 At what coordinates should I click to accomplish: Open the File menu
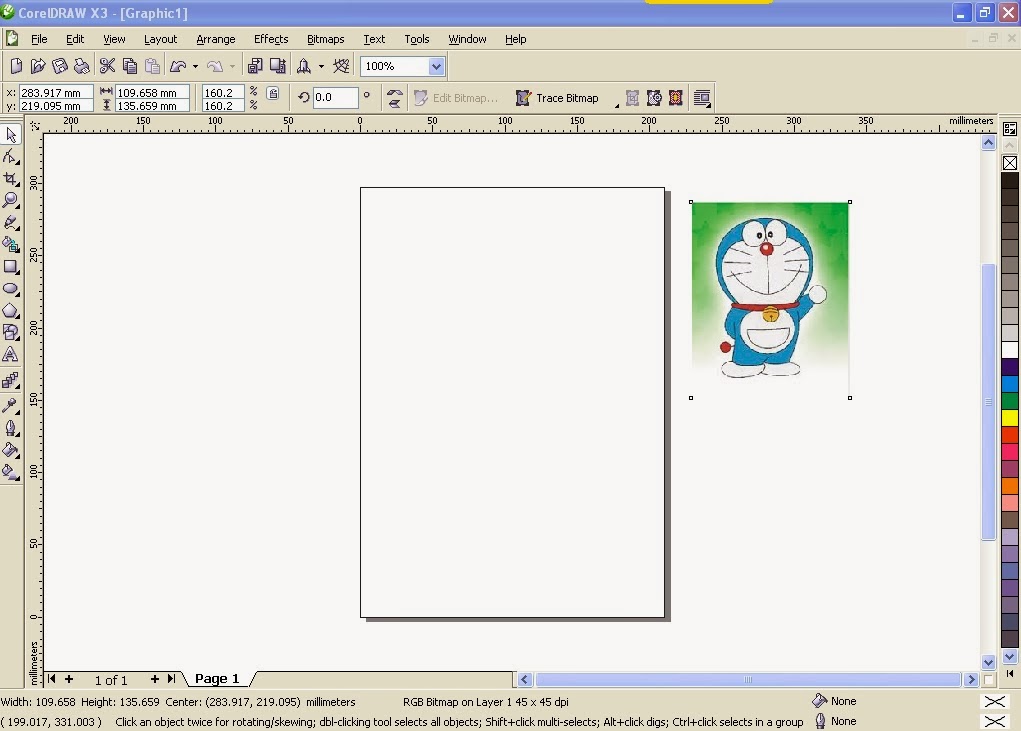[39, 39]
